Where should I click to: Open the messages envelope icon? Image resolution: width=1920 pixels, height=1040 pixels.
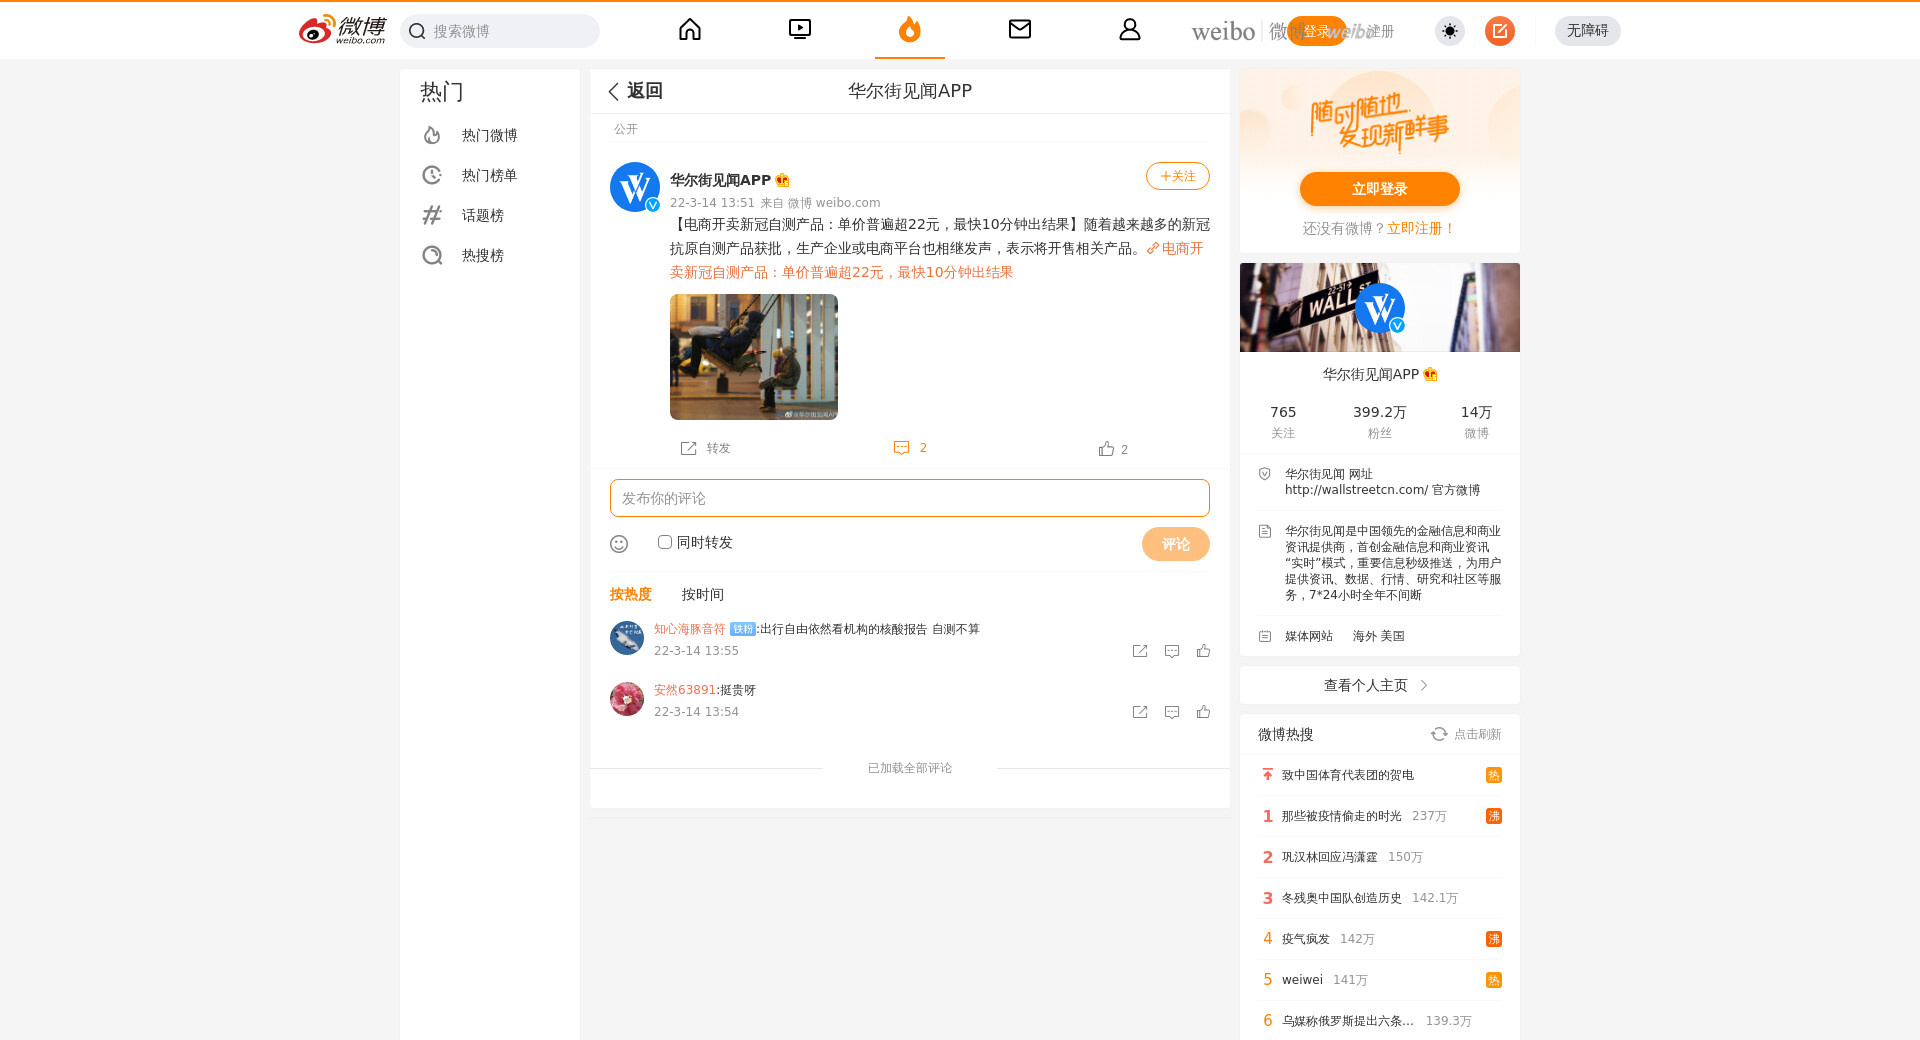(1020, 30)
